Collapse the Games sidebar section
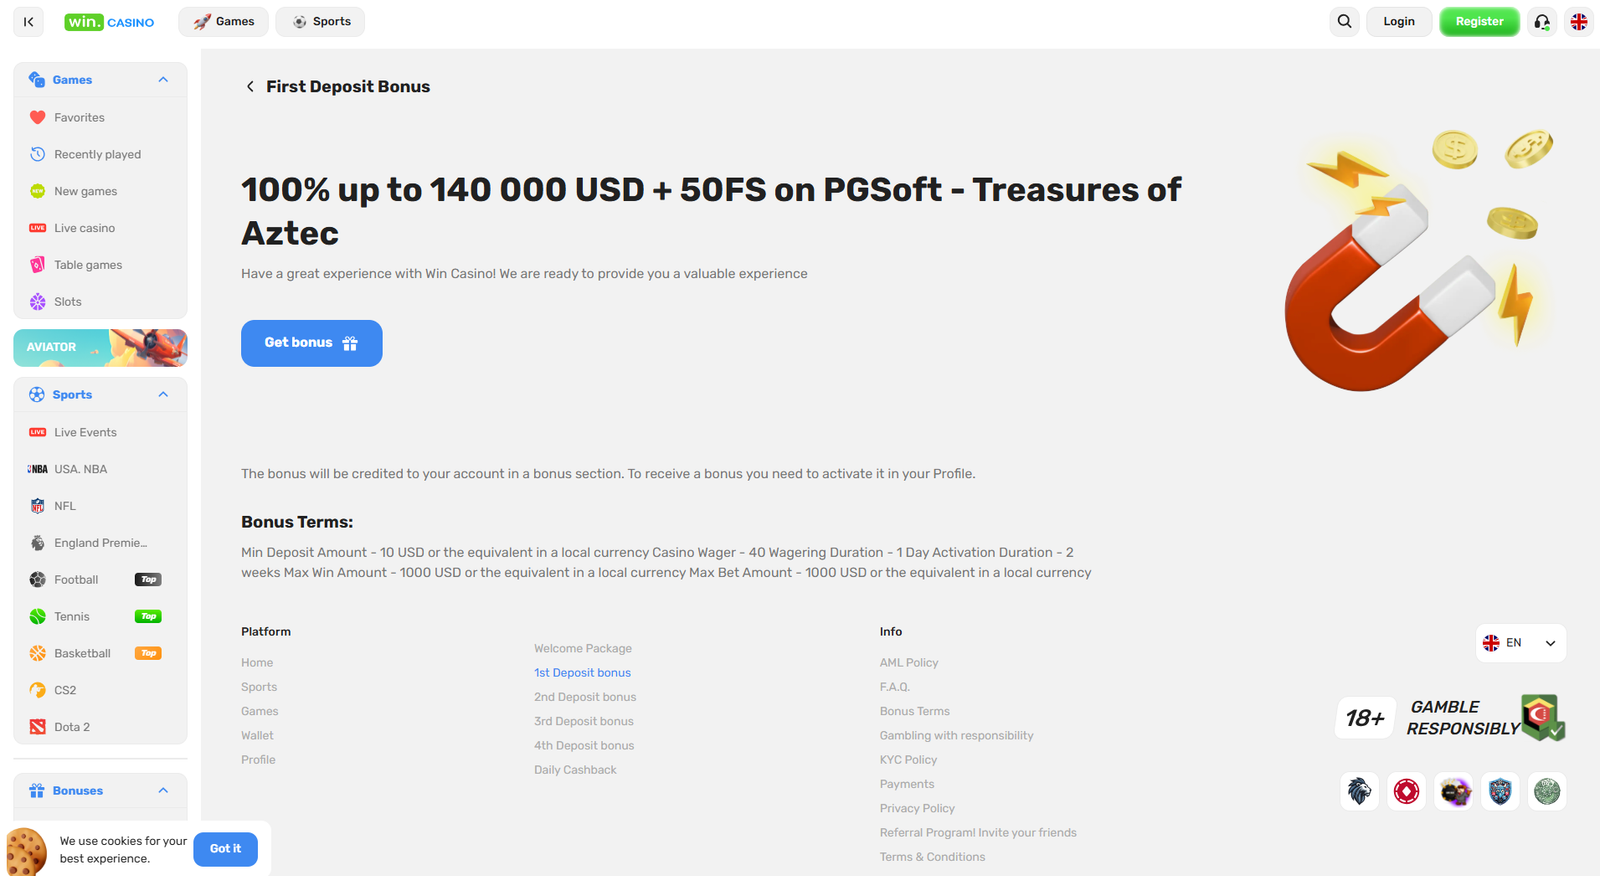This screenshot has height=876, width=1600. coord(163,80)
